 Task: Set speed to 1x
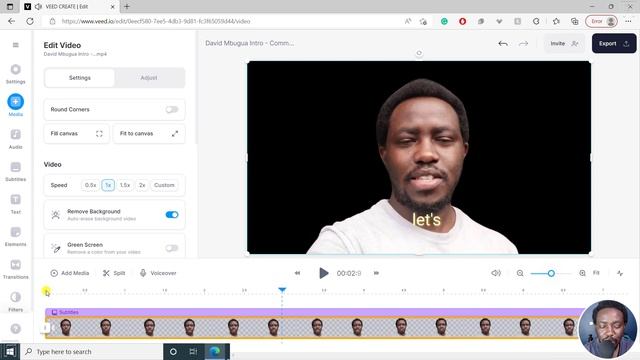[108, 185]
